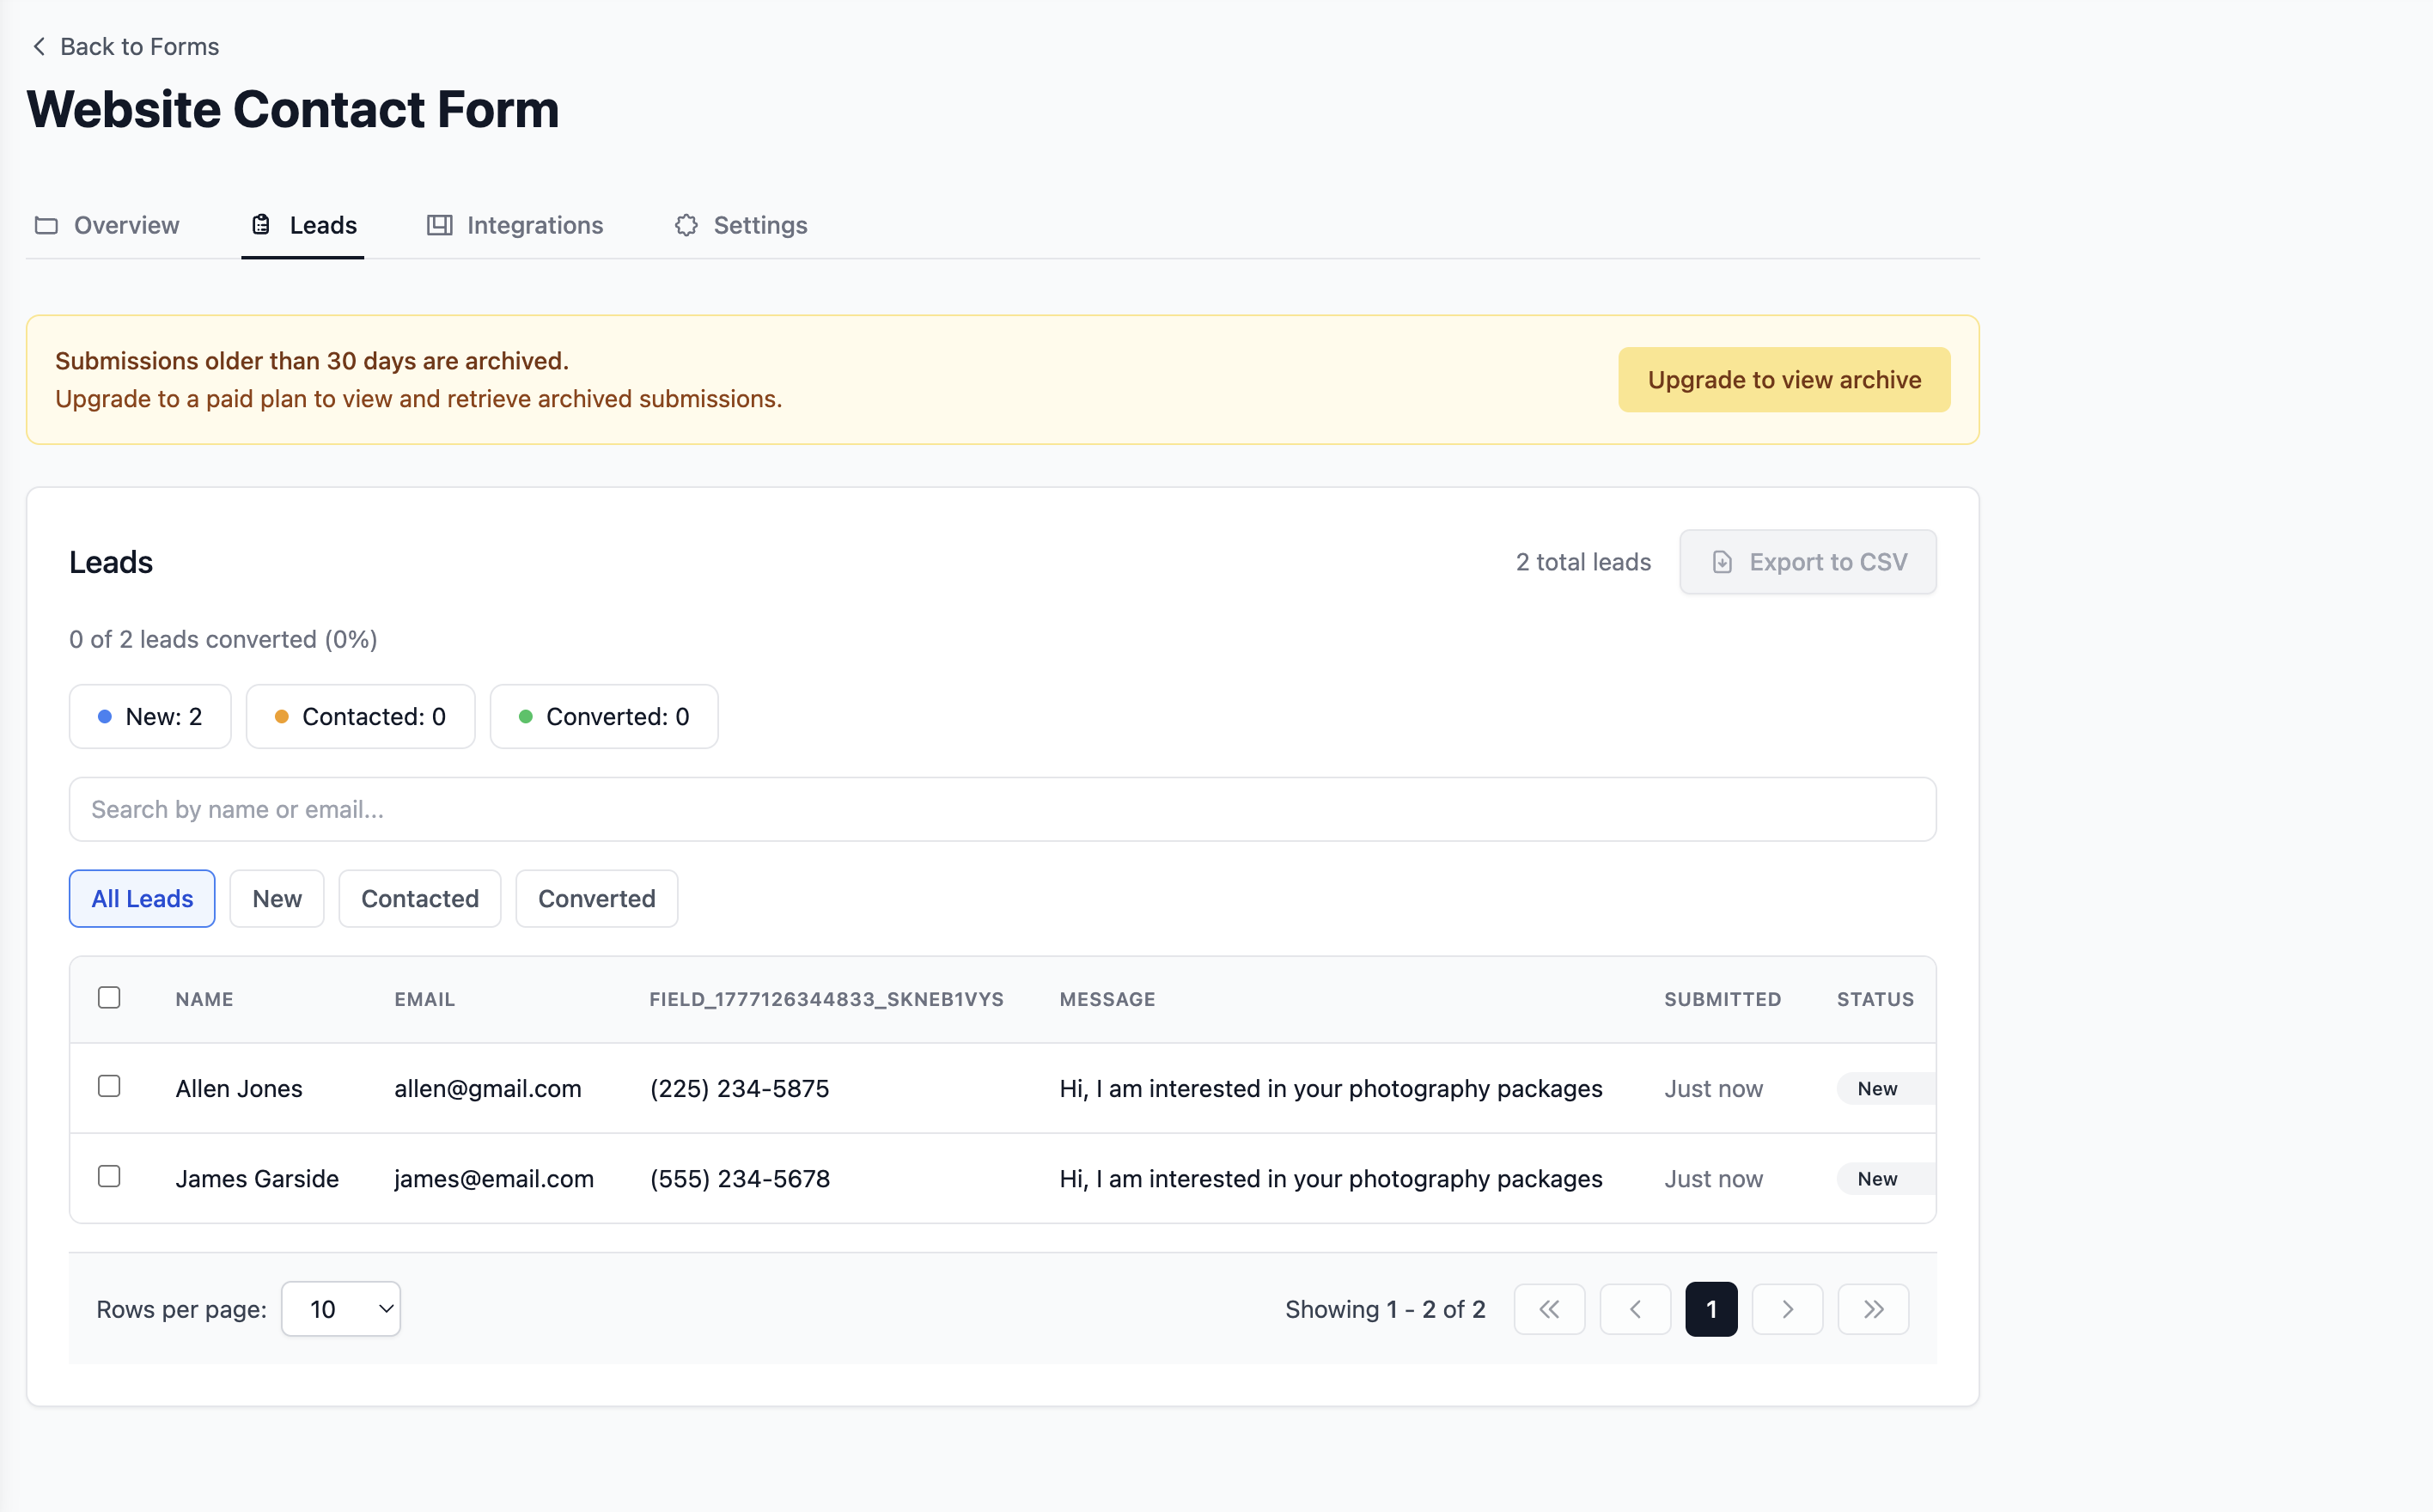2433x1512 pixels.
Task: Jump to last page using double-right arrow
Action: coord(1873,1308)
